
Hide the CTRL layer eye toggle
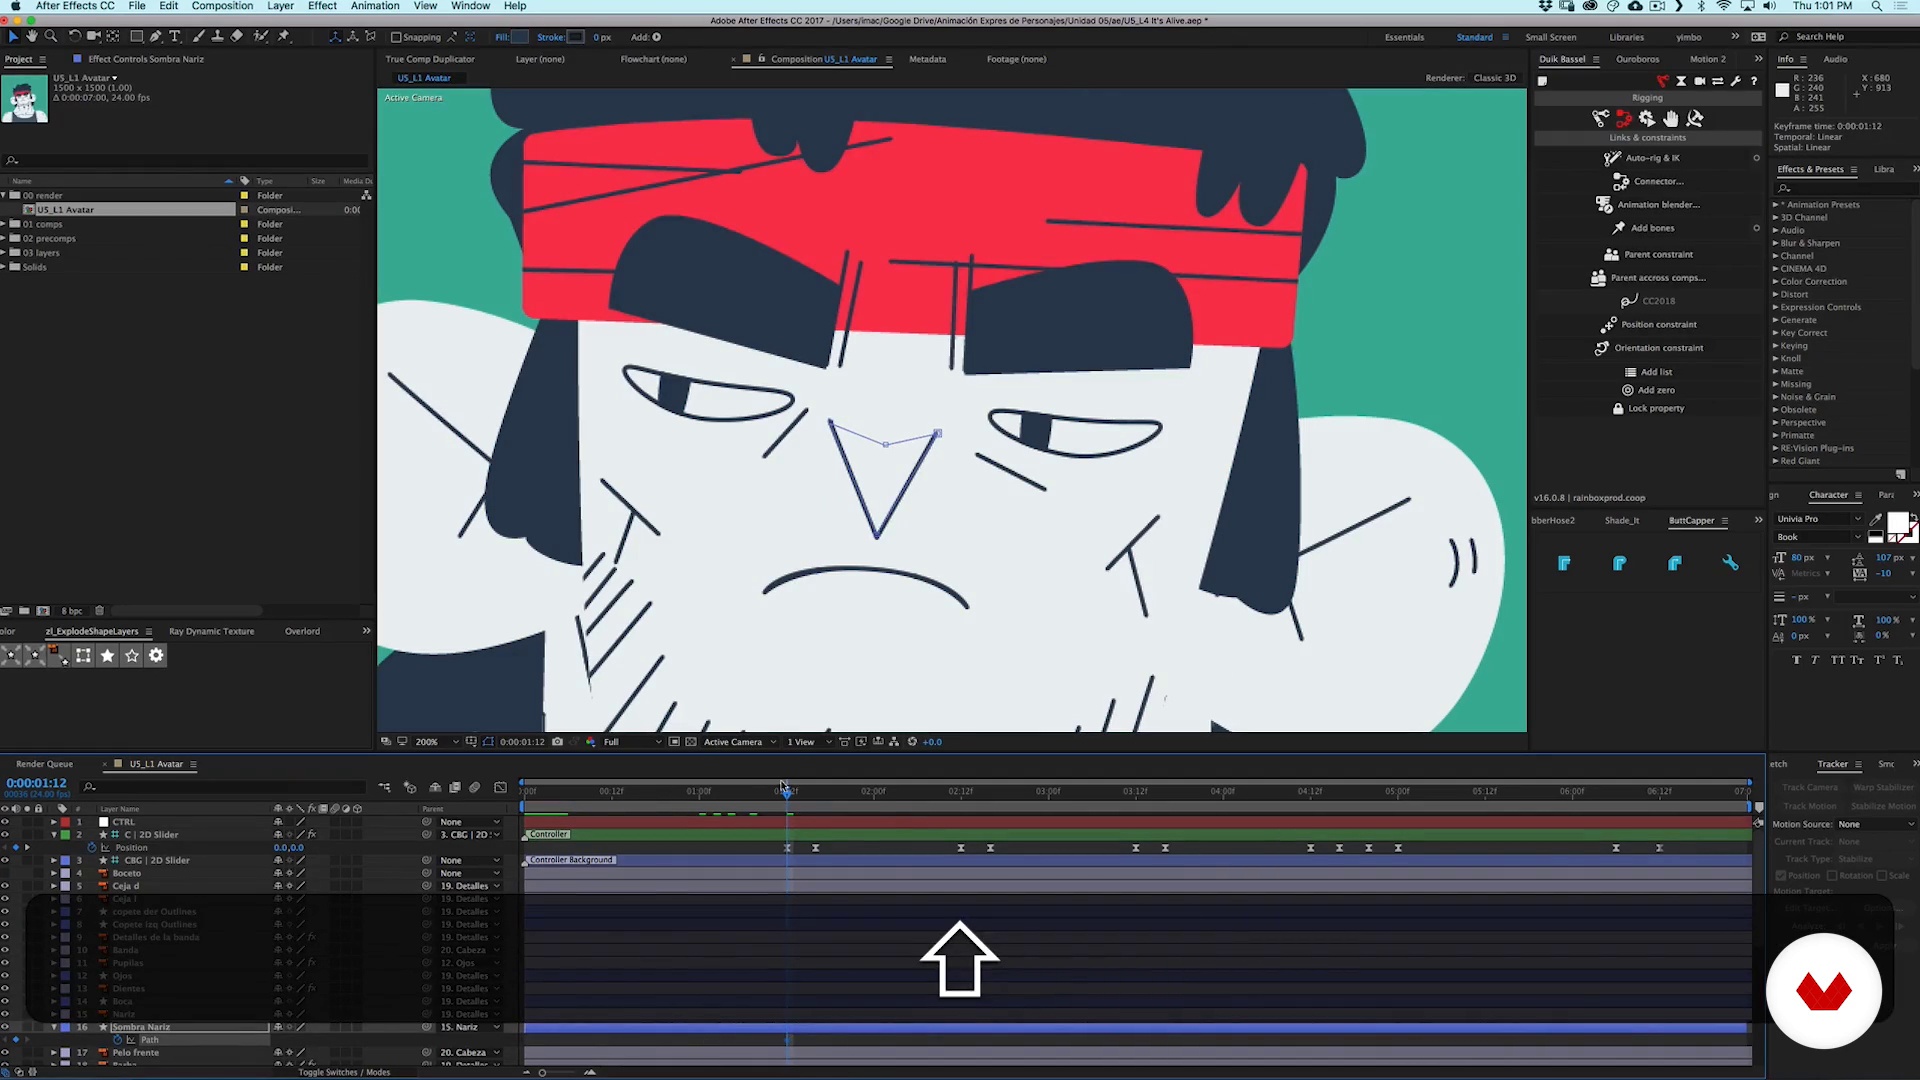pyautogui.click(x=5, y=822)
